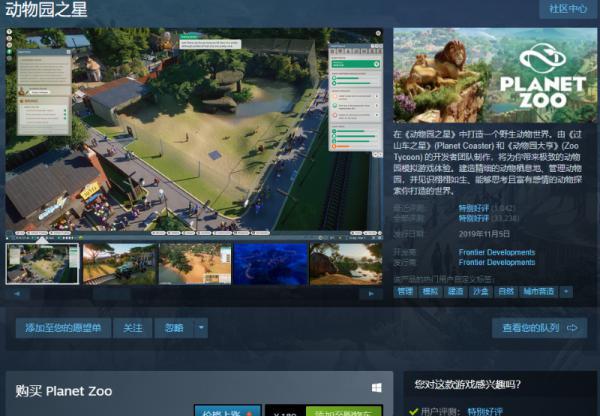
Task: Select the second thumbnail with the safari jeep
Action: pyautogui.click(x=120, y=264)
